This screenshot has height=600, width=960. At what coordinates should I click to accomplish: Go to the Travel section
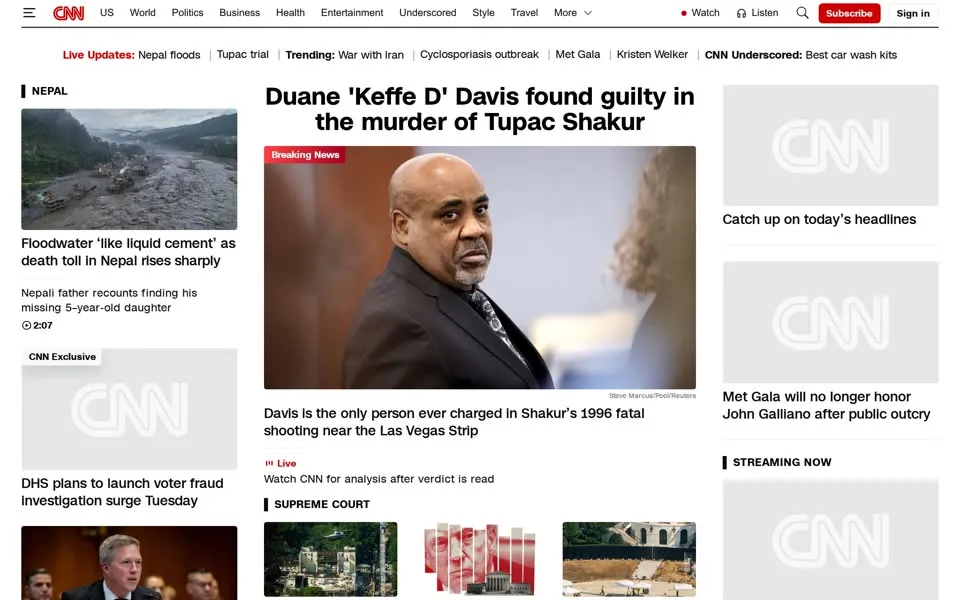click(524, 13)
